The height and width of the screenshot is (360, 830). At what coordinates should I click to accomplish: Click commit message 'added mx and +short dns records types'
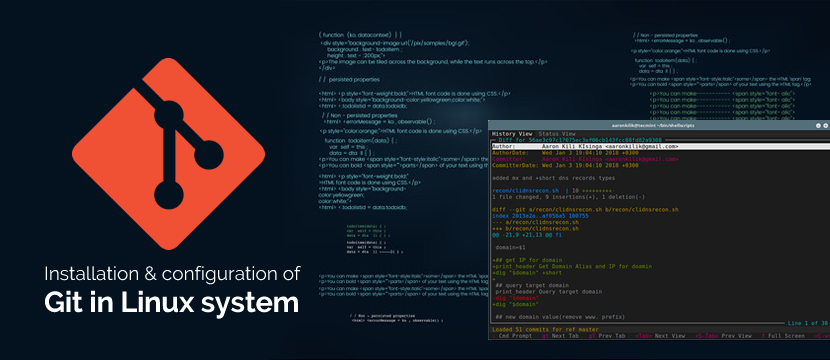coord(554,178)
